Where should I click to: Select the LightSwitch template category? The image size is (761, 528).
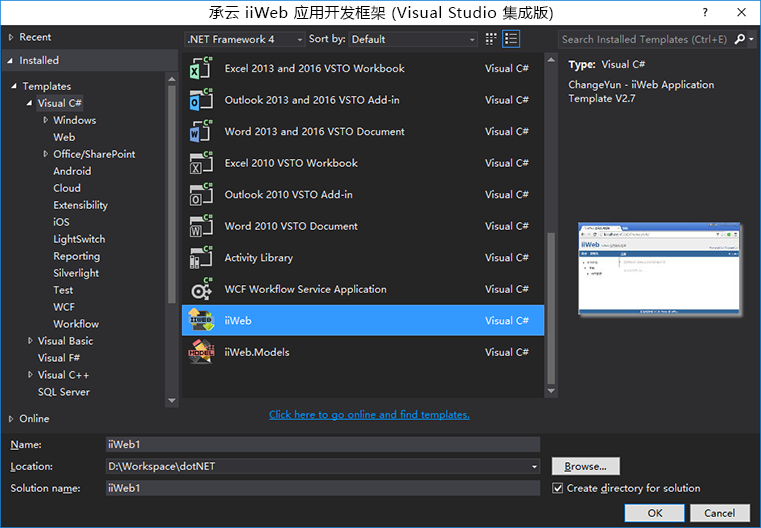[x=79, y=239]
